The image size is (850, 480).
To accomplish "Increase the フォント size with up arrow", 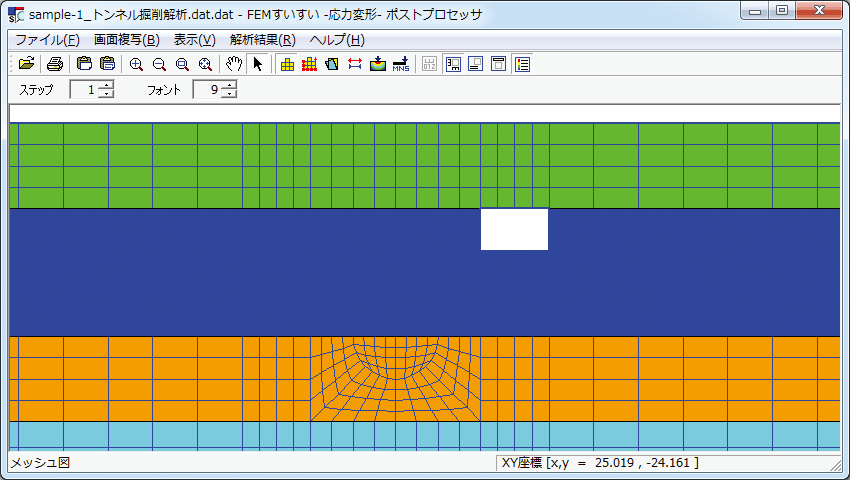I will point(230,86).
